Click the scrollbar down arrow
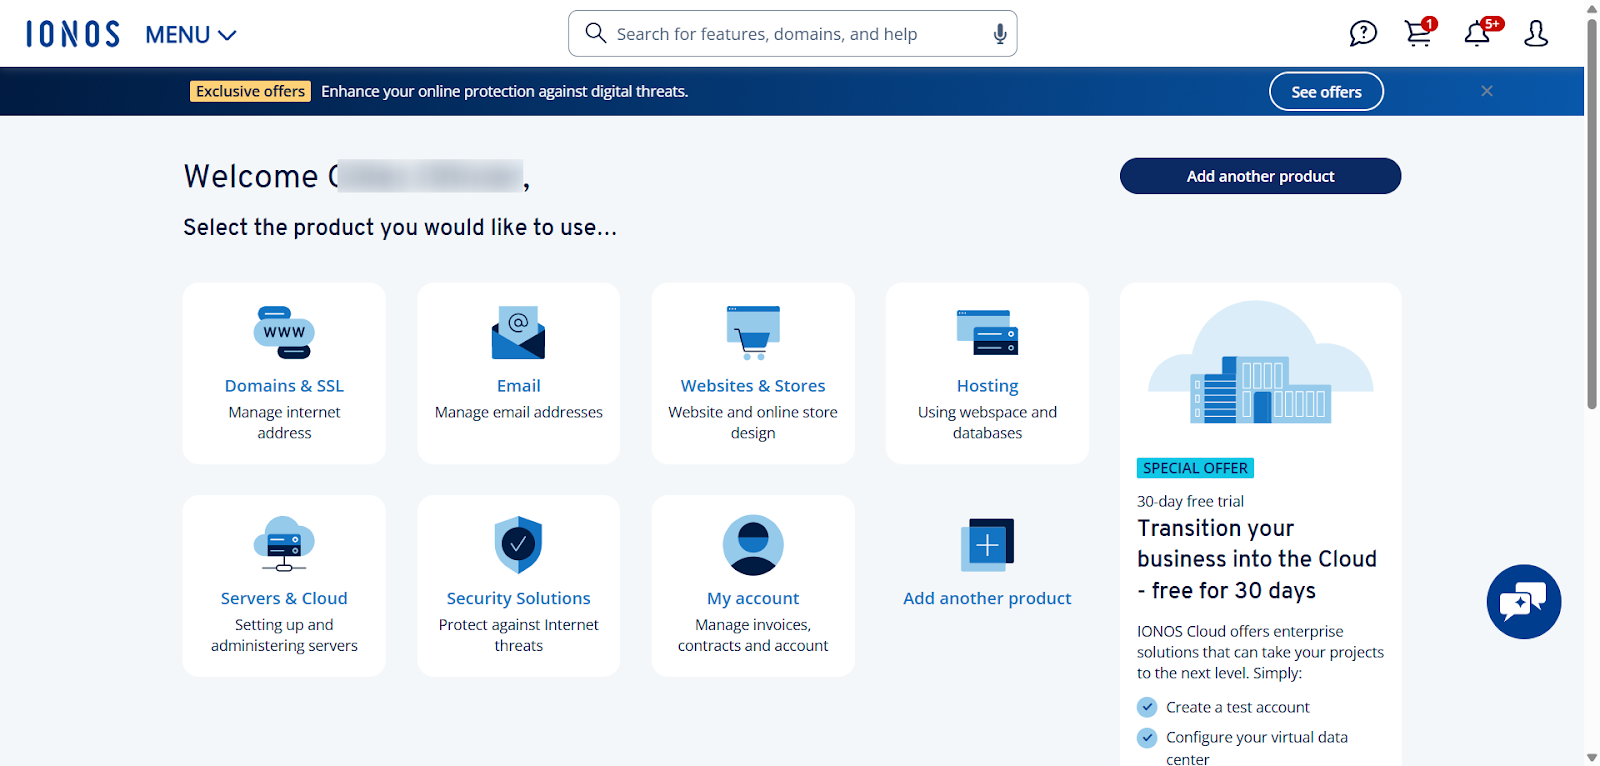Viewport: 1600px width, 766px height. 1592,758
